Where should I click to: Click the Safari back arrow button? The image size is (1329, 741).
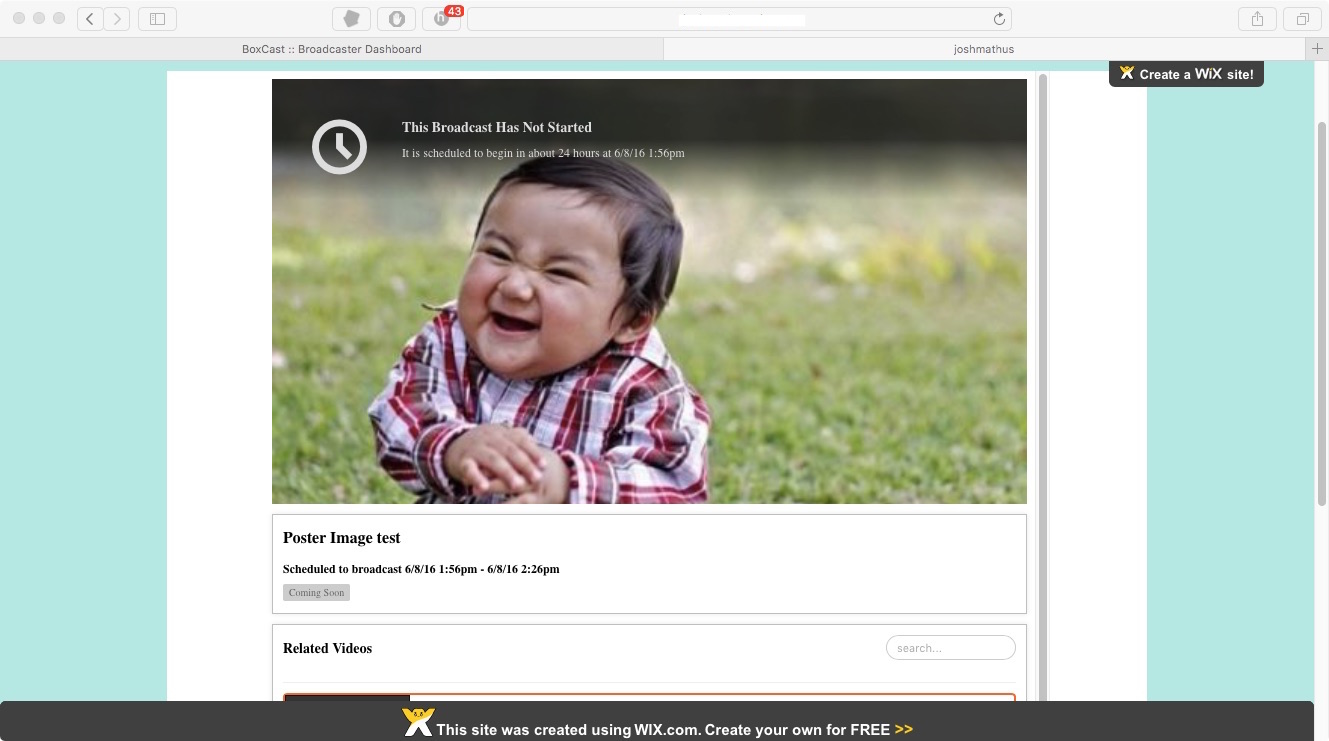pyautogui.click(x=91, y=19)
